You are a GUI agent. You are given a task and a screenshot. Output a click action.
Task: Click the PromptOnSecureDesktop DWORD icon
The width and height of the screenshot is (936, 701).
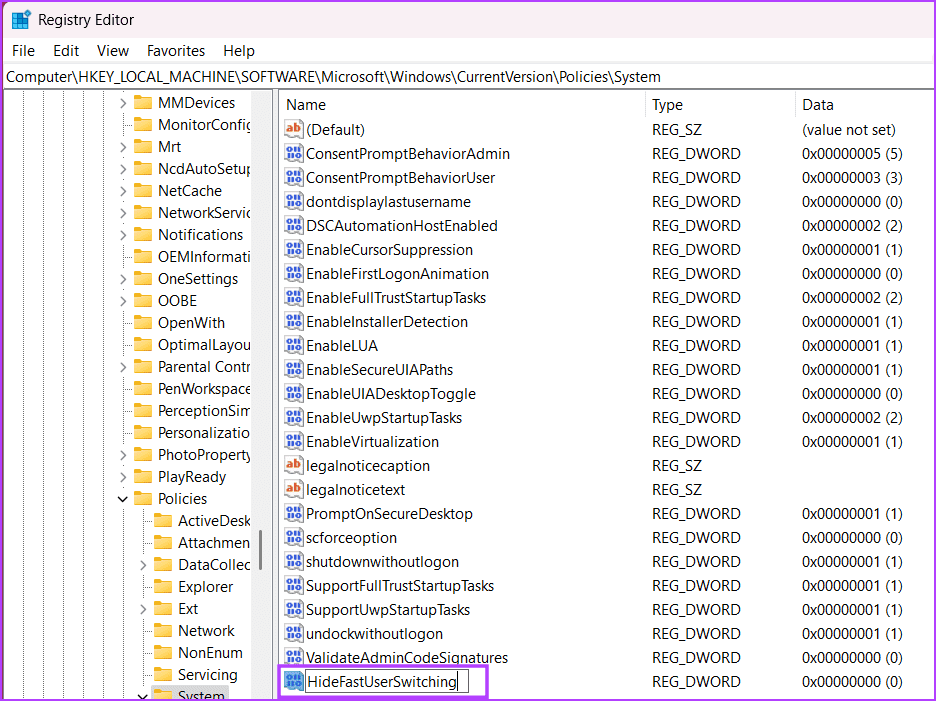pyautogui.click(x=293, y=514)
